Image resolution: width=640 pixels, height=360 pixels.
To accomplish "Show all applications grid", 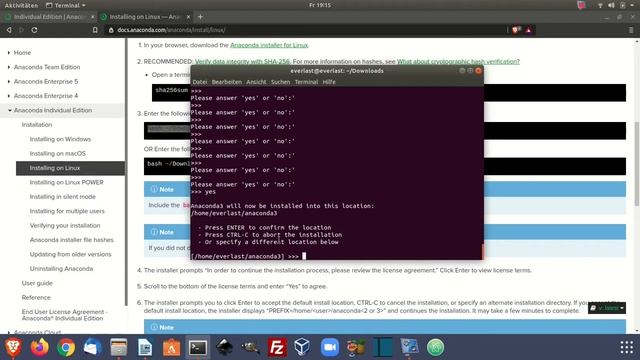I will (x=627, y=347).
